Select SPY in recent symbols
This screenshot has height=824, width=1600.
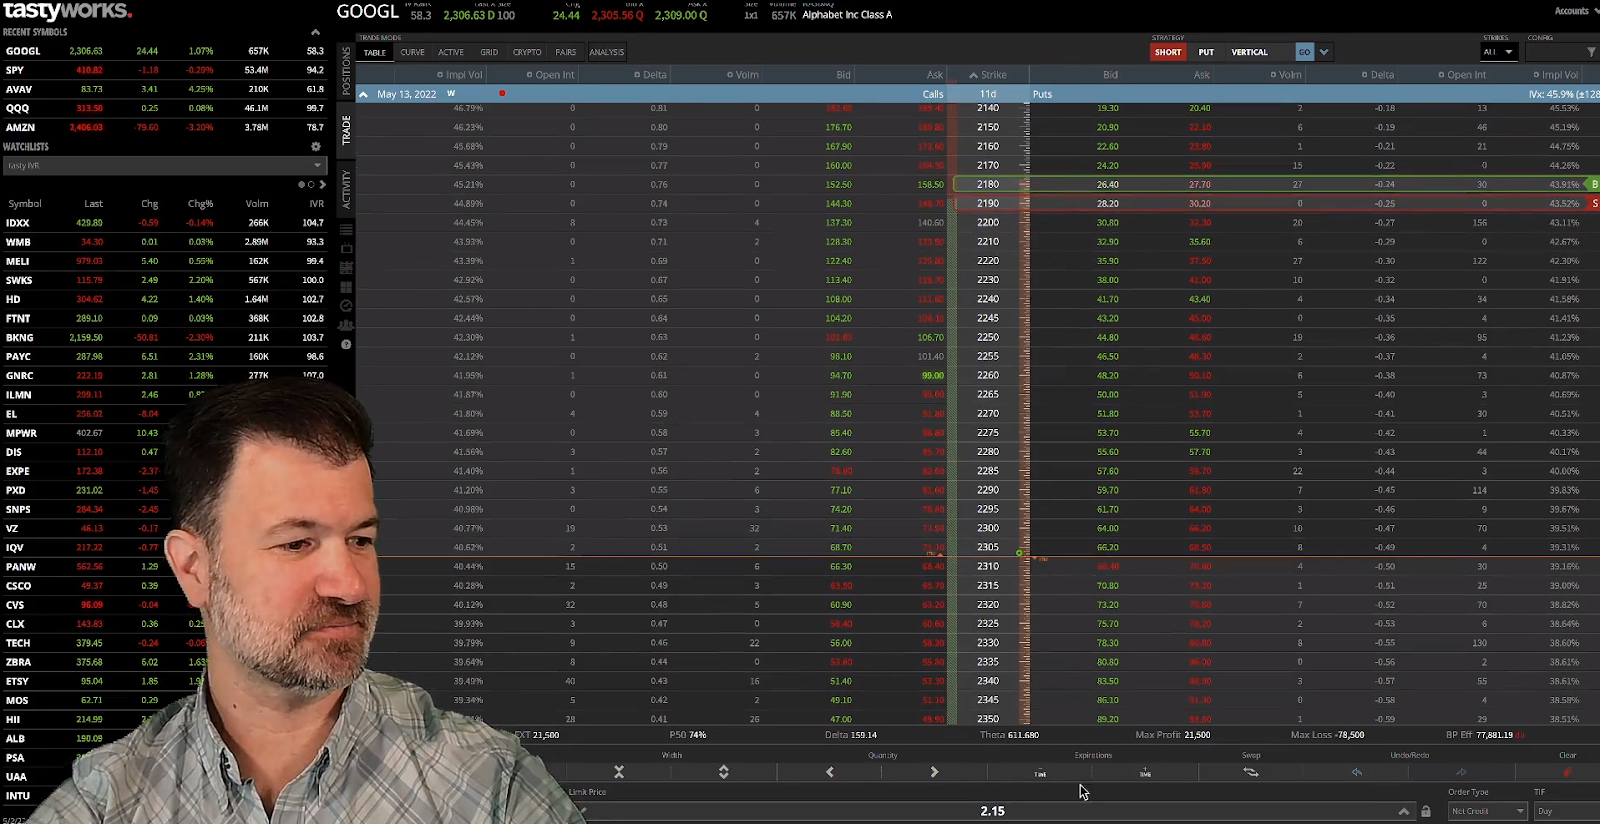(164, 70)
